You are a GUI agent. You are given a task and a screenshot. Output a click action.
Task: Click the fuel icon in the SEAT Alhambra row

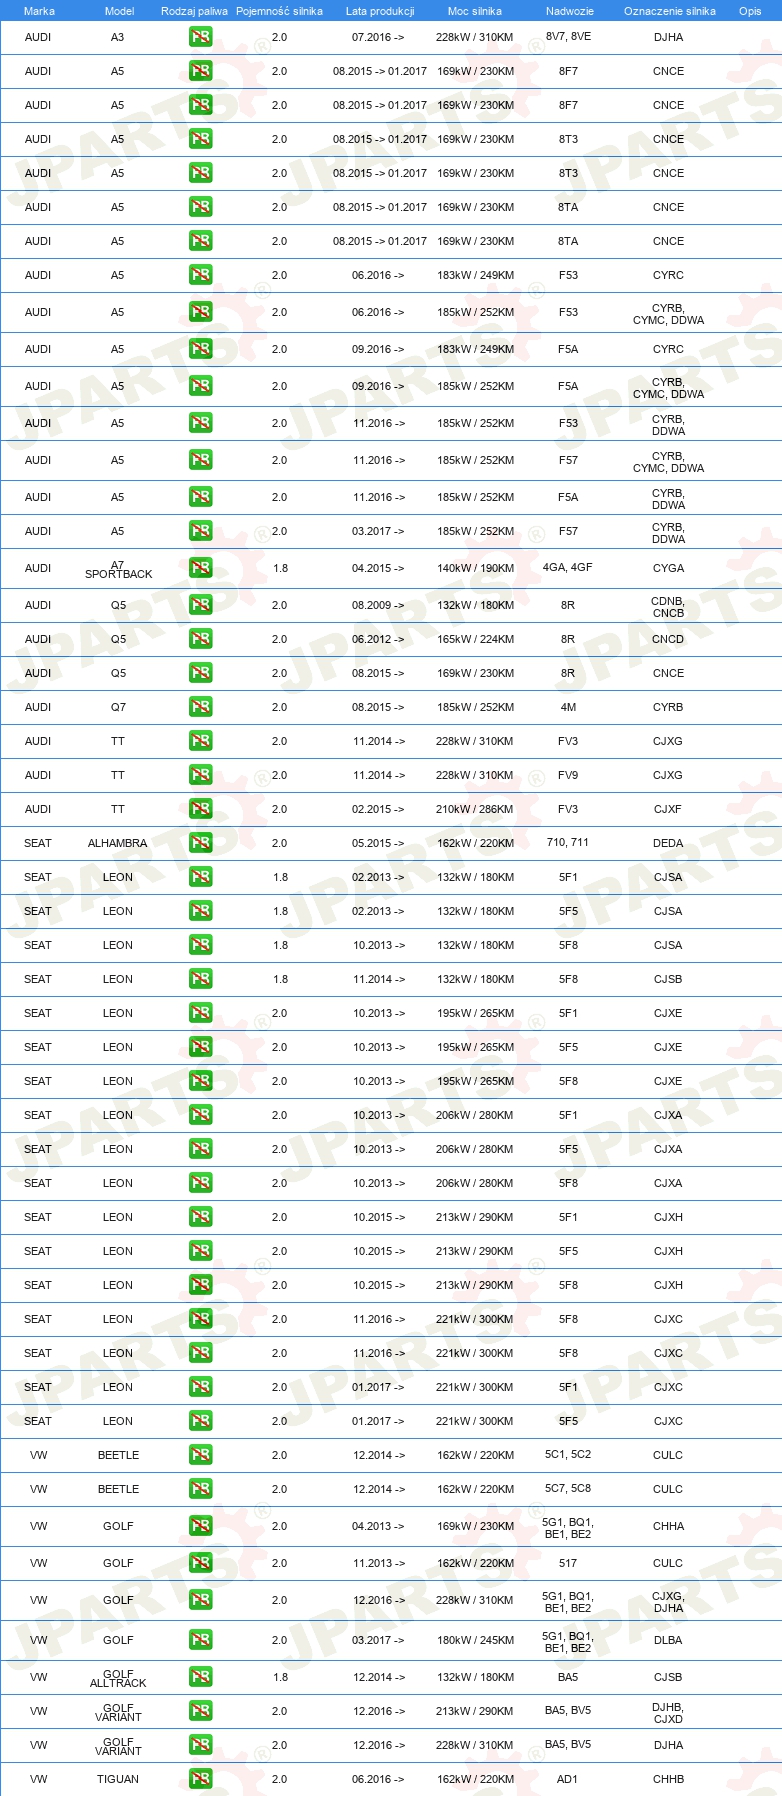pos(200,843)
